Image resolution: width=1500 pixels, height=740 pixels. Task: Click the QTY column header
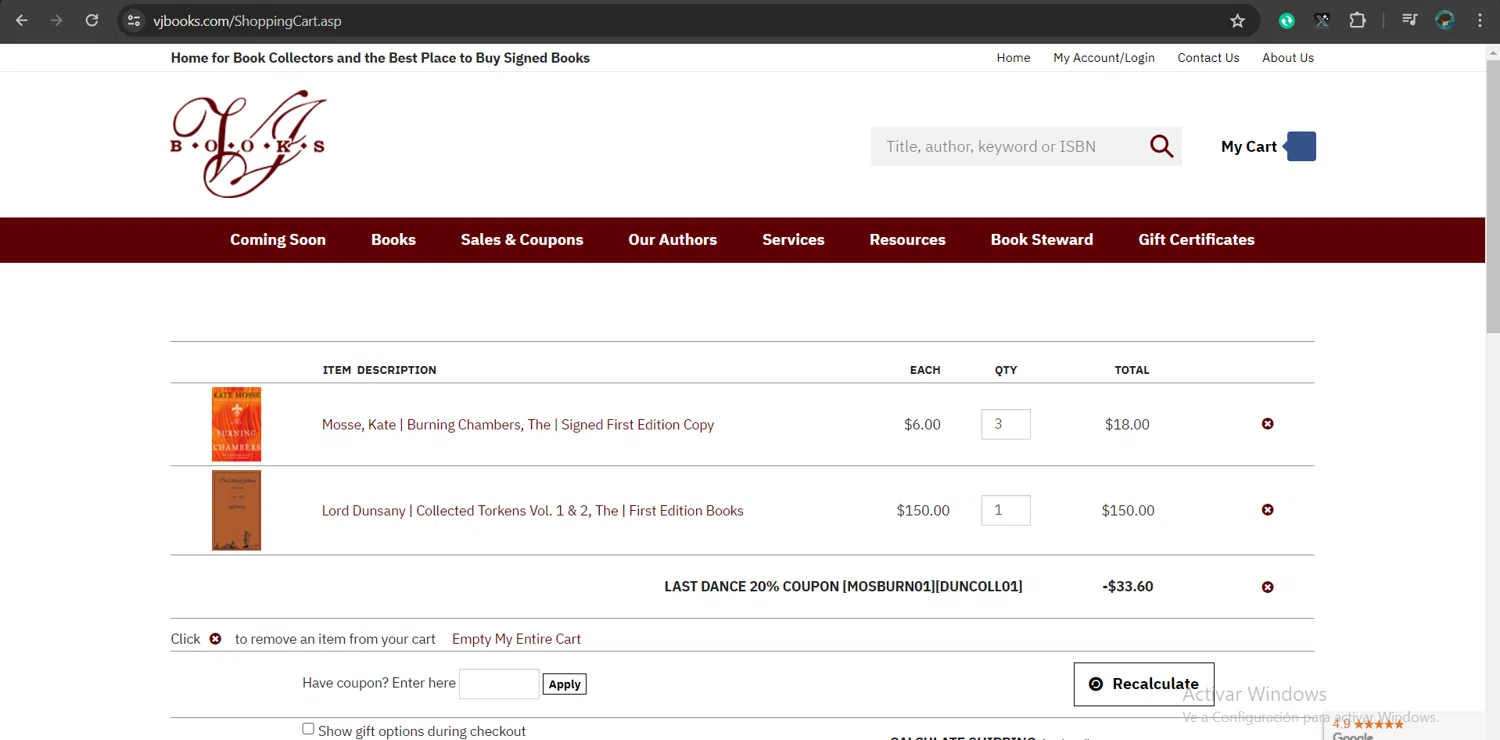coord(1006,370)
